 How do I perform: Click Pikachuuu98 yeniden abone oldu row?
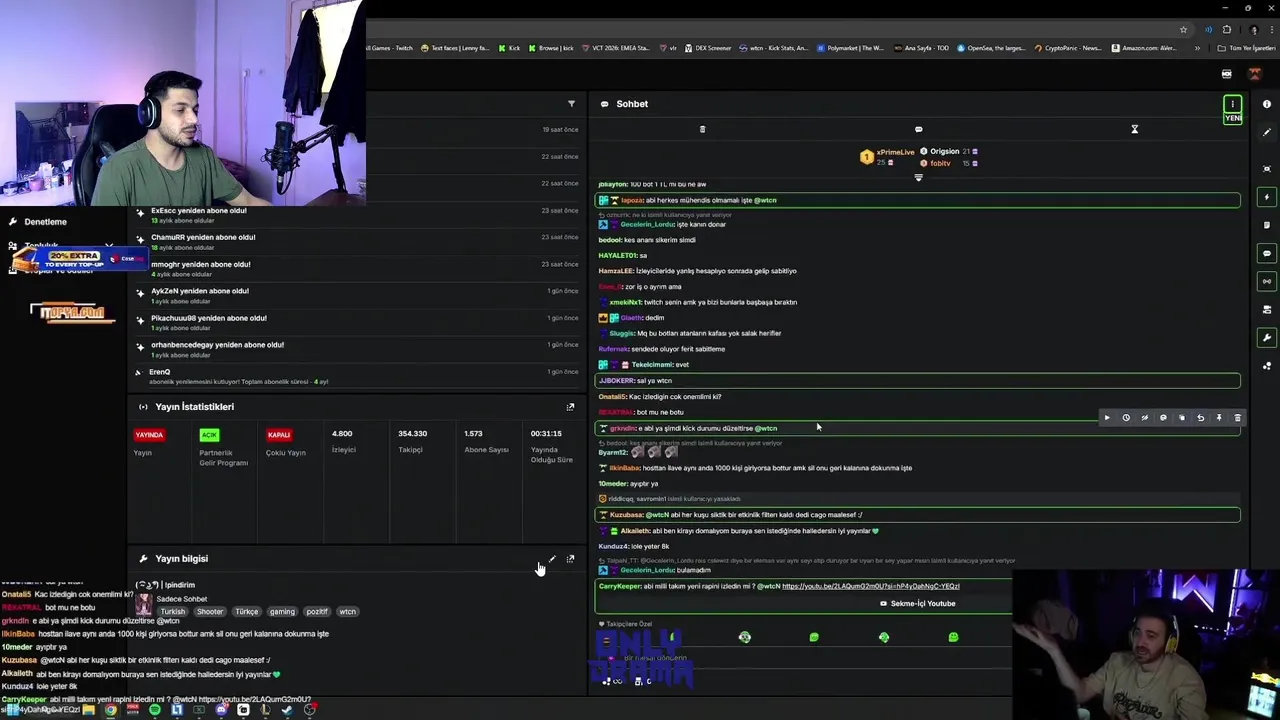pos(357,323)
